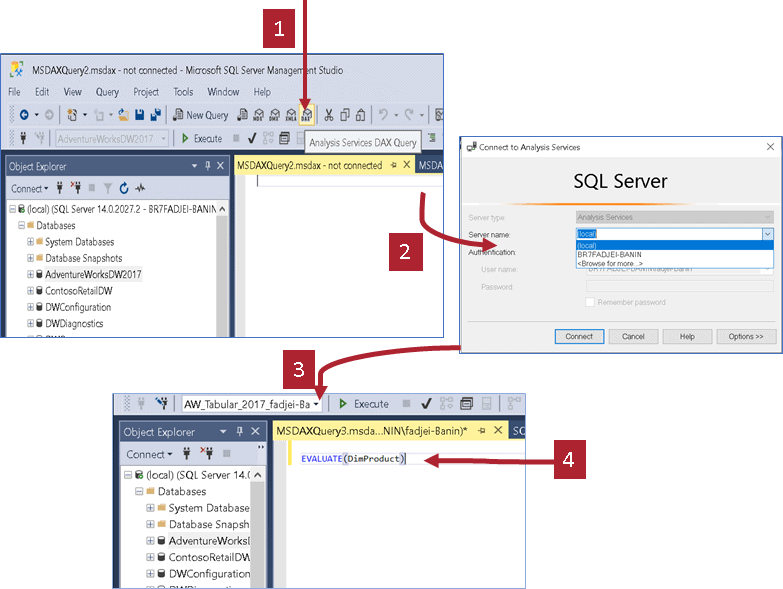This screenshot has height=589, width=783.
Task: Open the Query menu
Action: pos(107,92)
